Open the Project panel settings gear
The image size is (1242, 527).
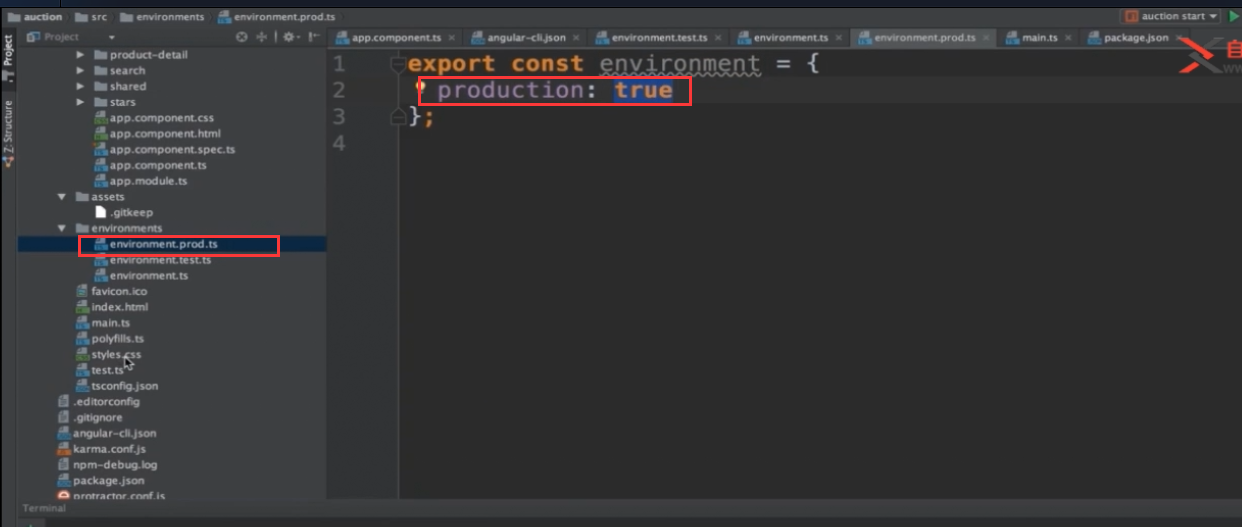coord(288,37)
